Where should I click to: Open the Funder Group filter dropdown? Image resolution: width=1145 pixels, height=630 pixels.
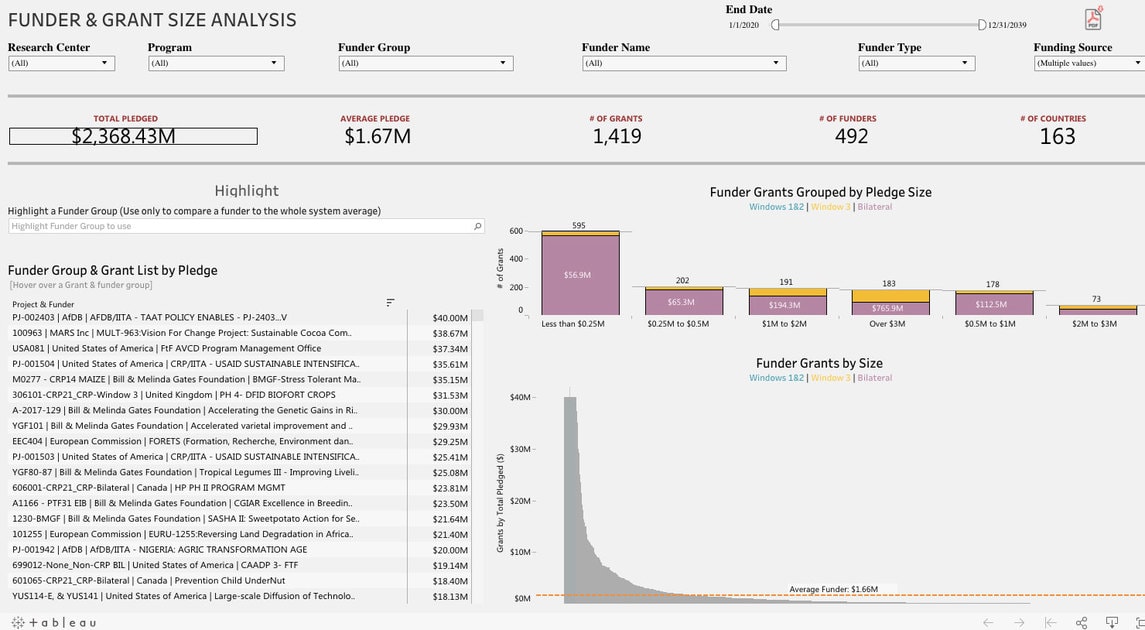(x=425, y=63)
